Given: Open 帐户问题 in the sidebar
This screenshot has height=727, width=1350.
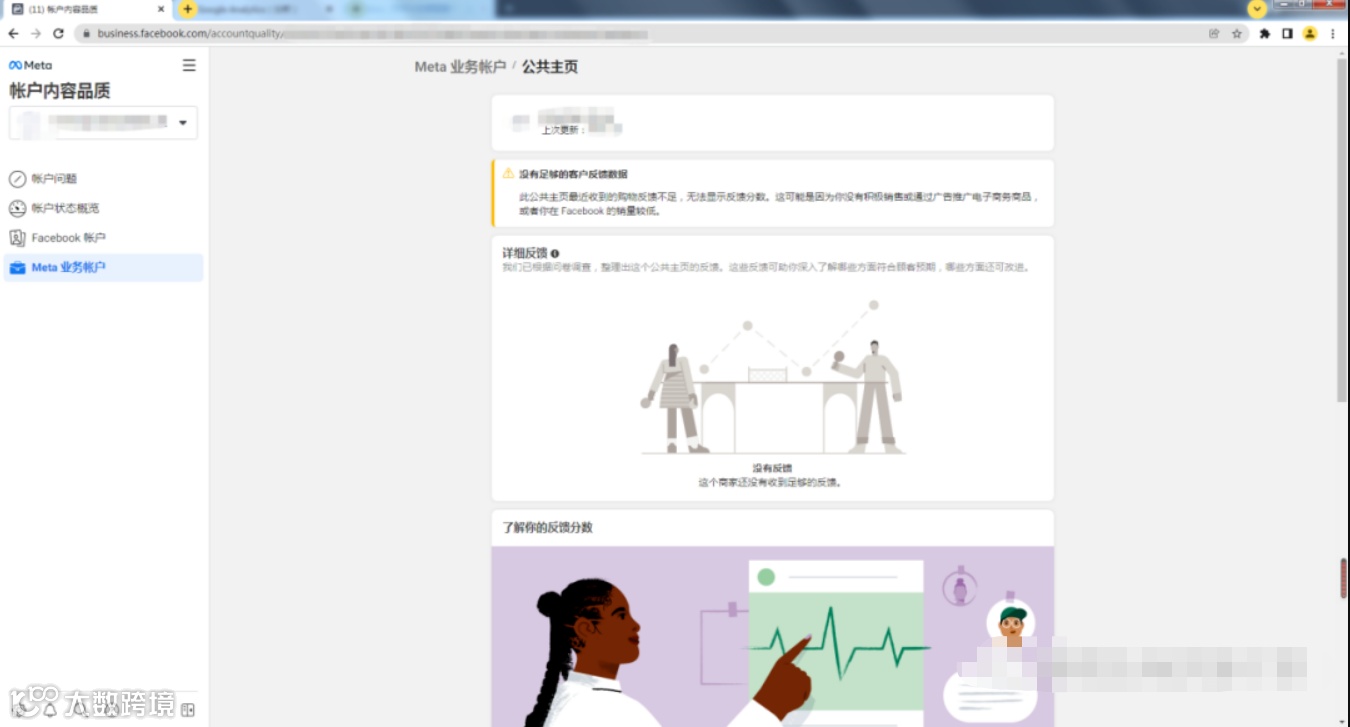Looking at the screenshot, I should coord(104,179).
